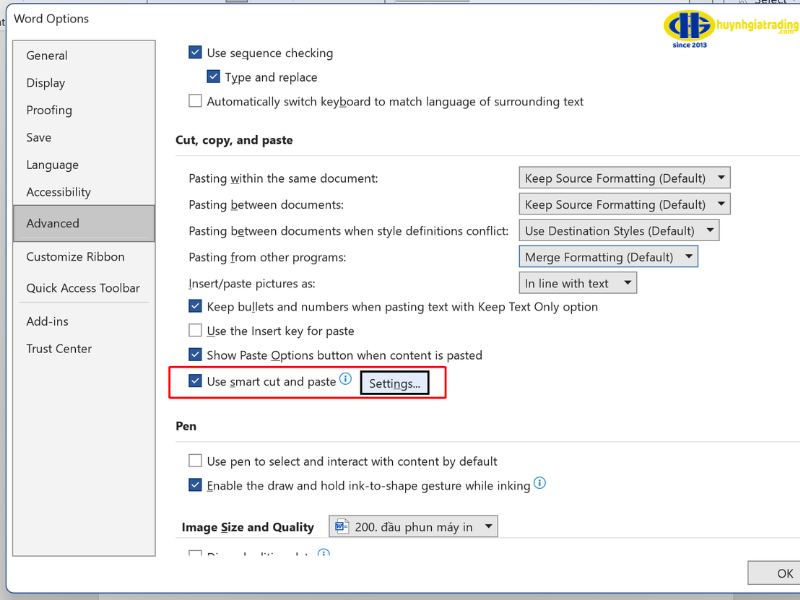Open Insert/paste pictures as dropdown
Screen dimensions: 800x600
[578, 283]
